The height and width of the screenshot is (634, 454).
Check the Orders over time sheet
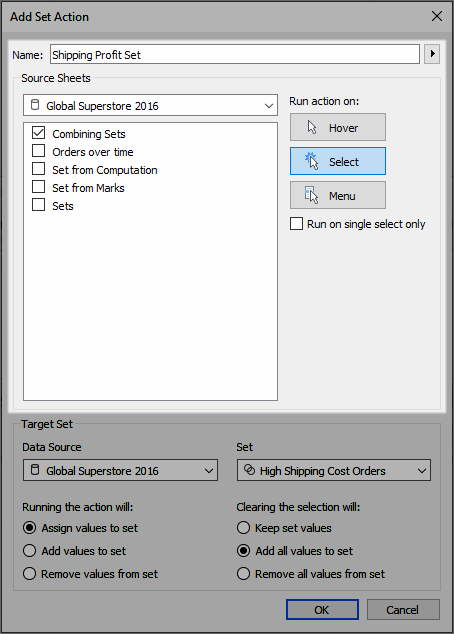[38, 151]
